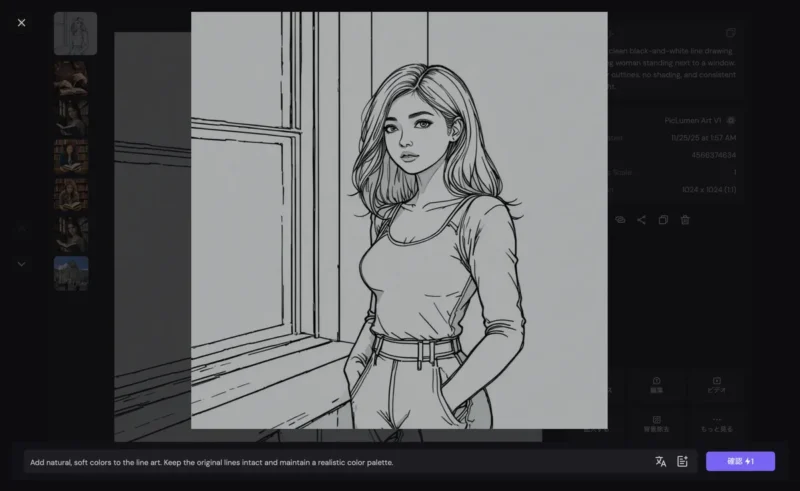The height and width of the screenshot is (491, 800).
Task: Click the translate prompt icon
Action: (x=660, y=461)
